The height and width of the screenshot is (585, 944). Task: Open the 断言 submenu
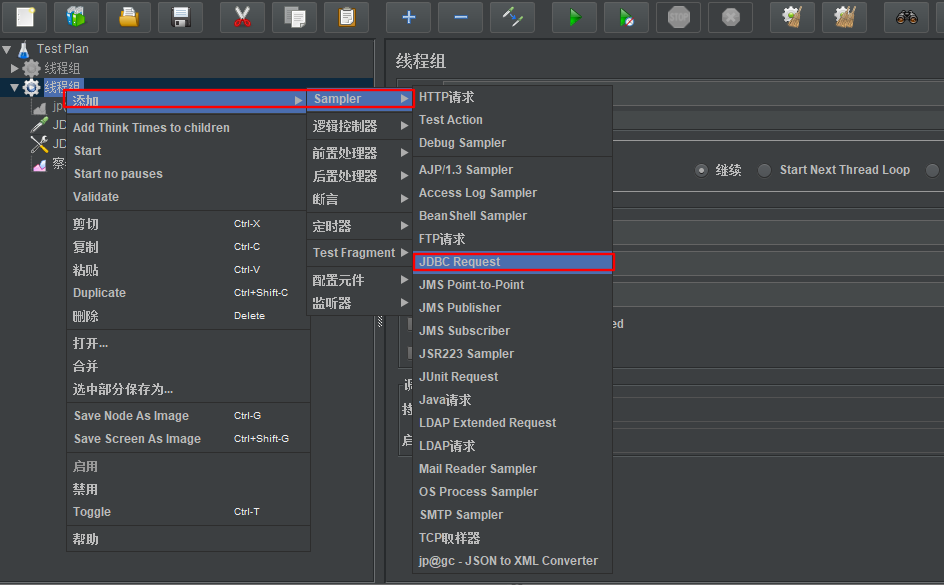click(x=360, y=199)
